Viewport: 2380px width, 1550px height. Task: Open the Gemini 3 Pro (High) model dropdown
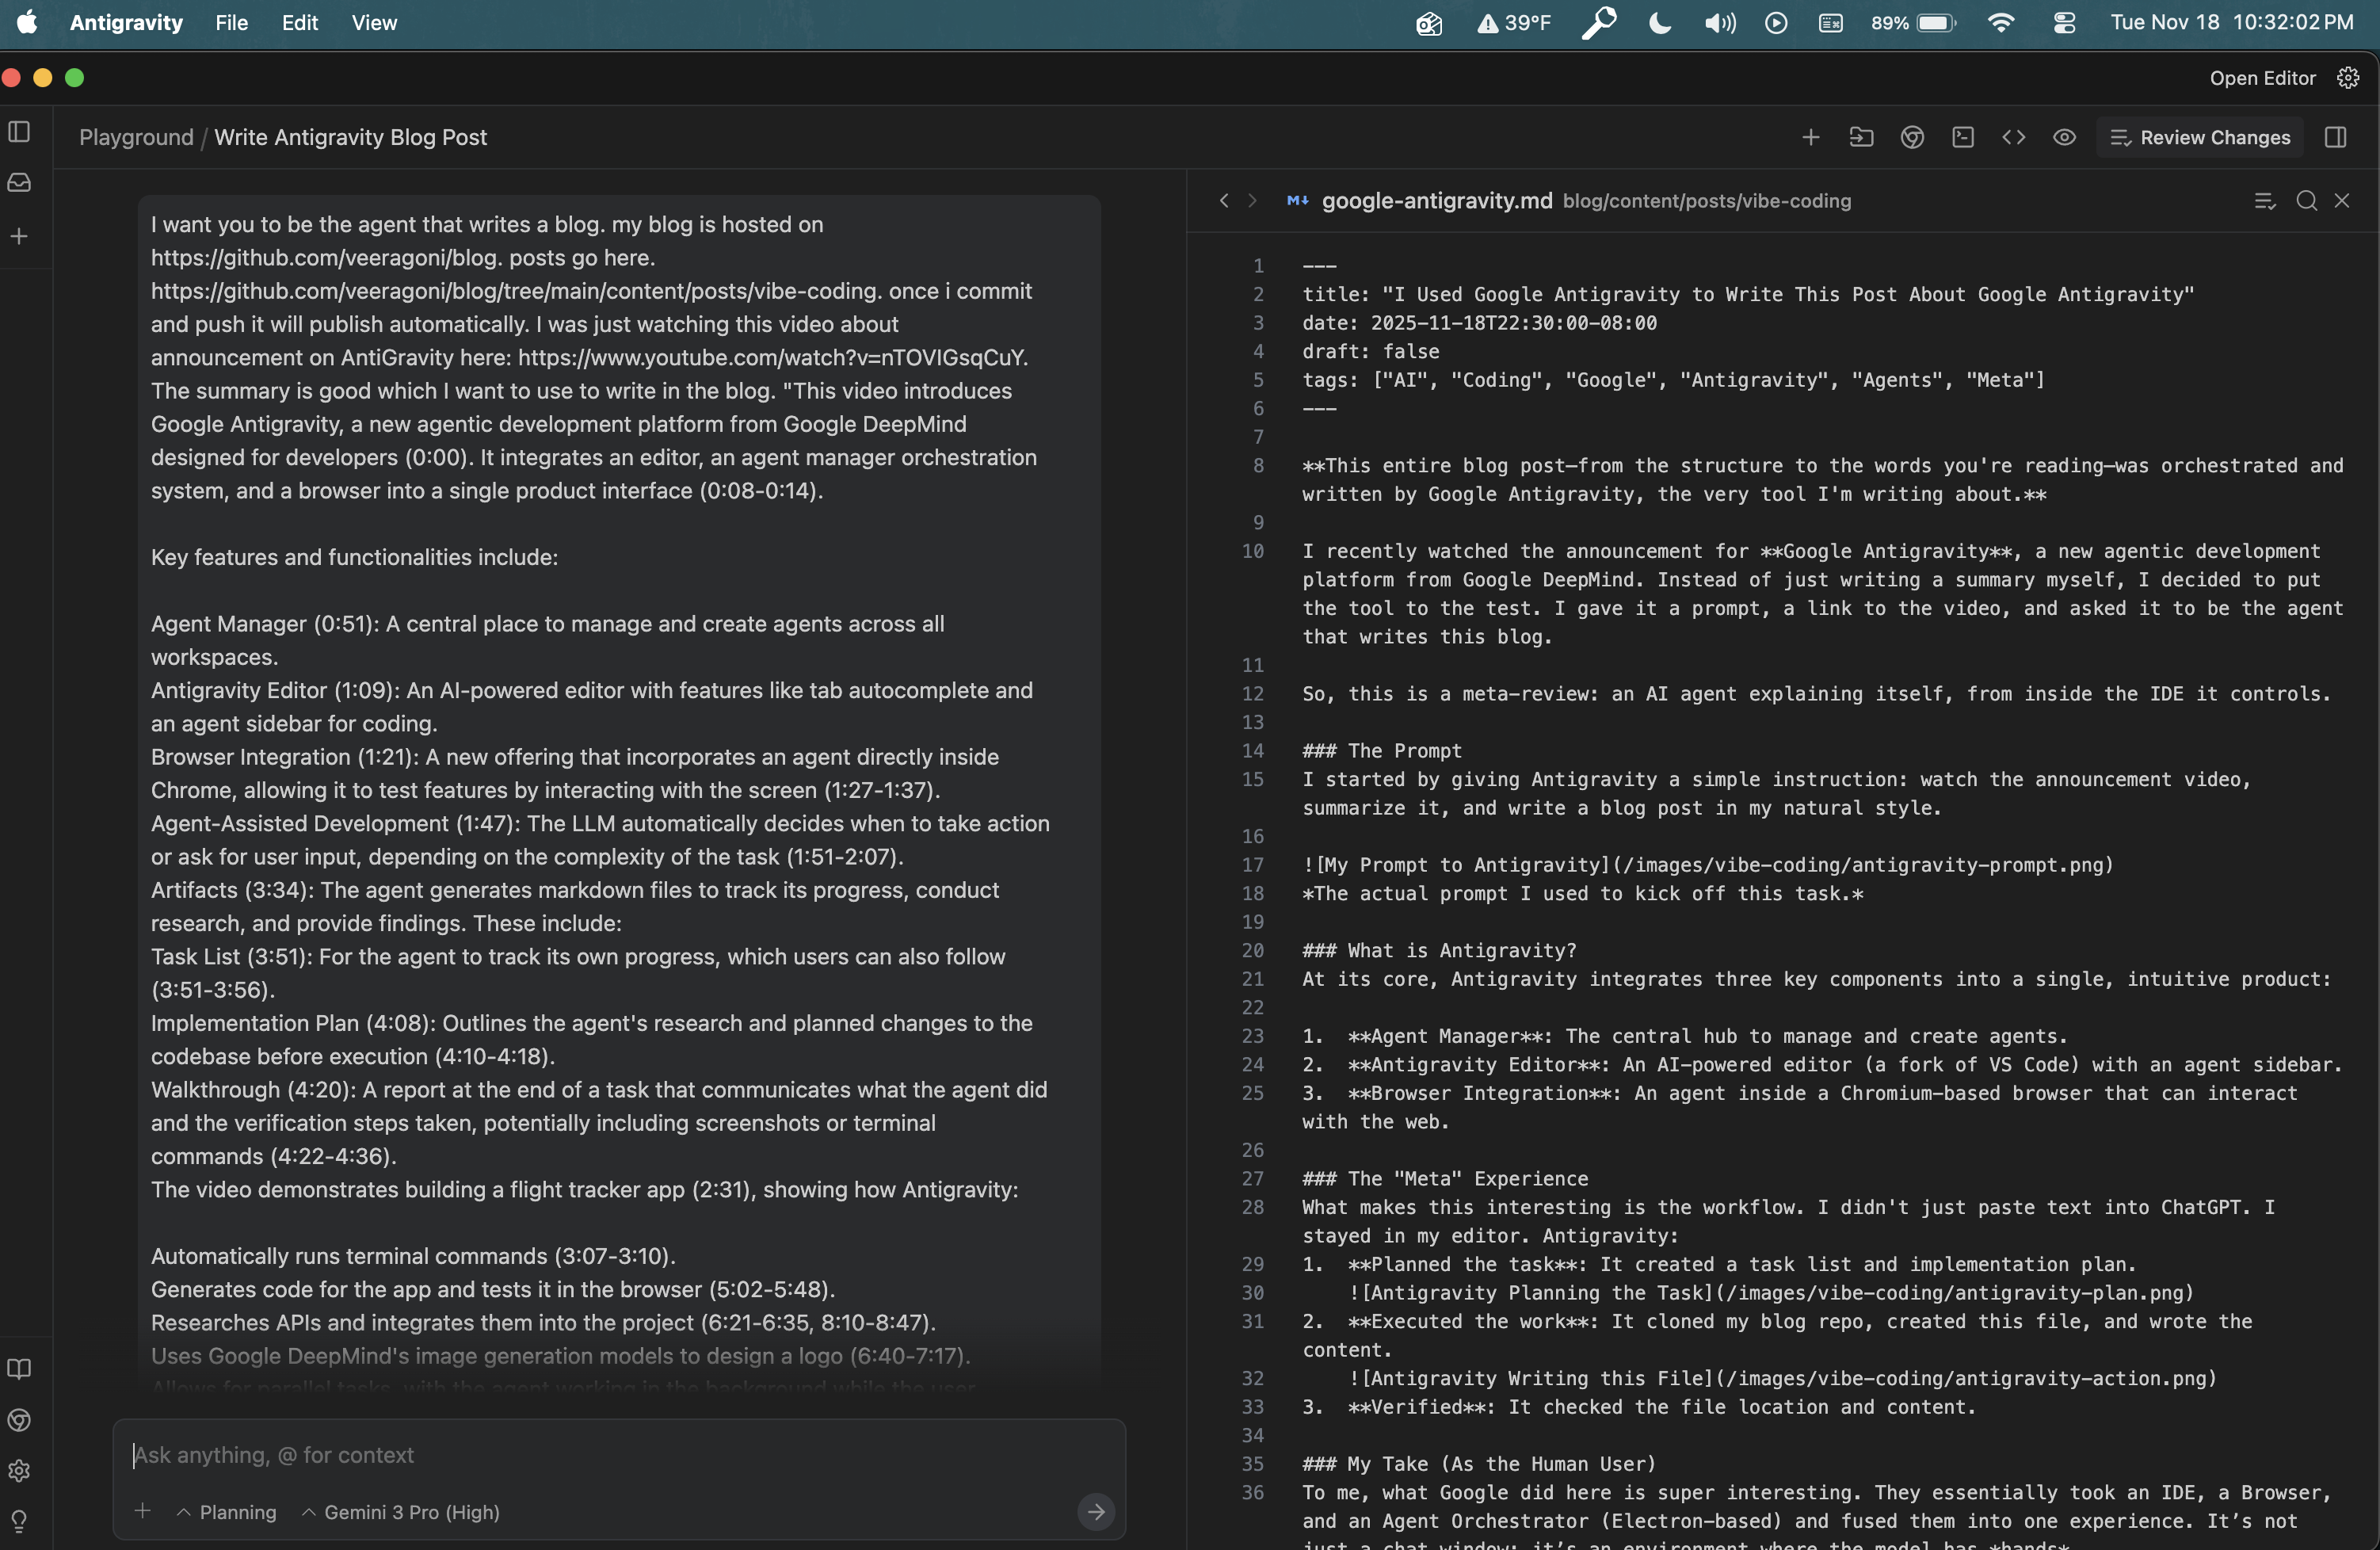tap(401, 1512)
